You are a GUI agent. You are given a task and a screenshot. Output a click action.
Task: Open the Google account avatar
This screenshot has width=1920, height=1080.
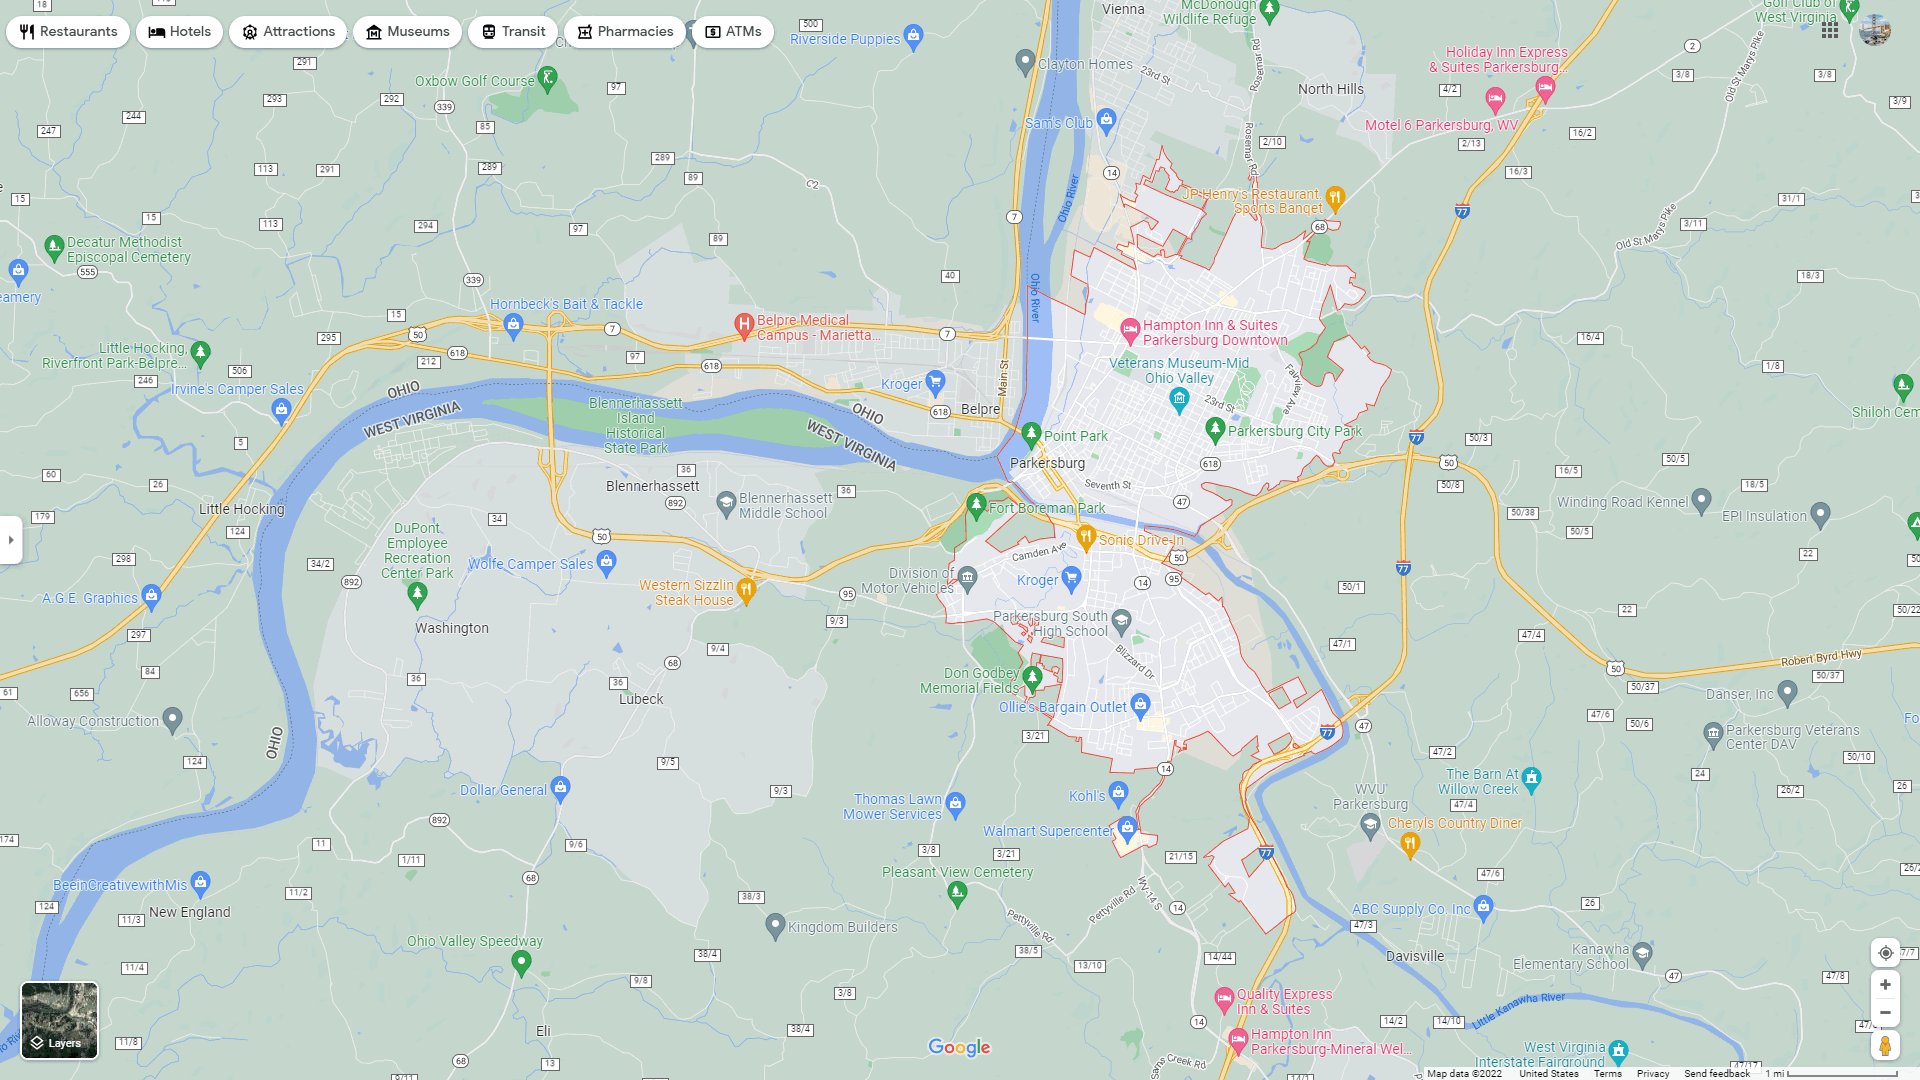tap(1875, 30)
